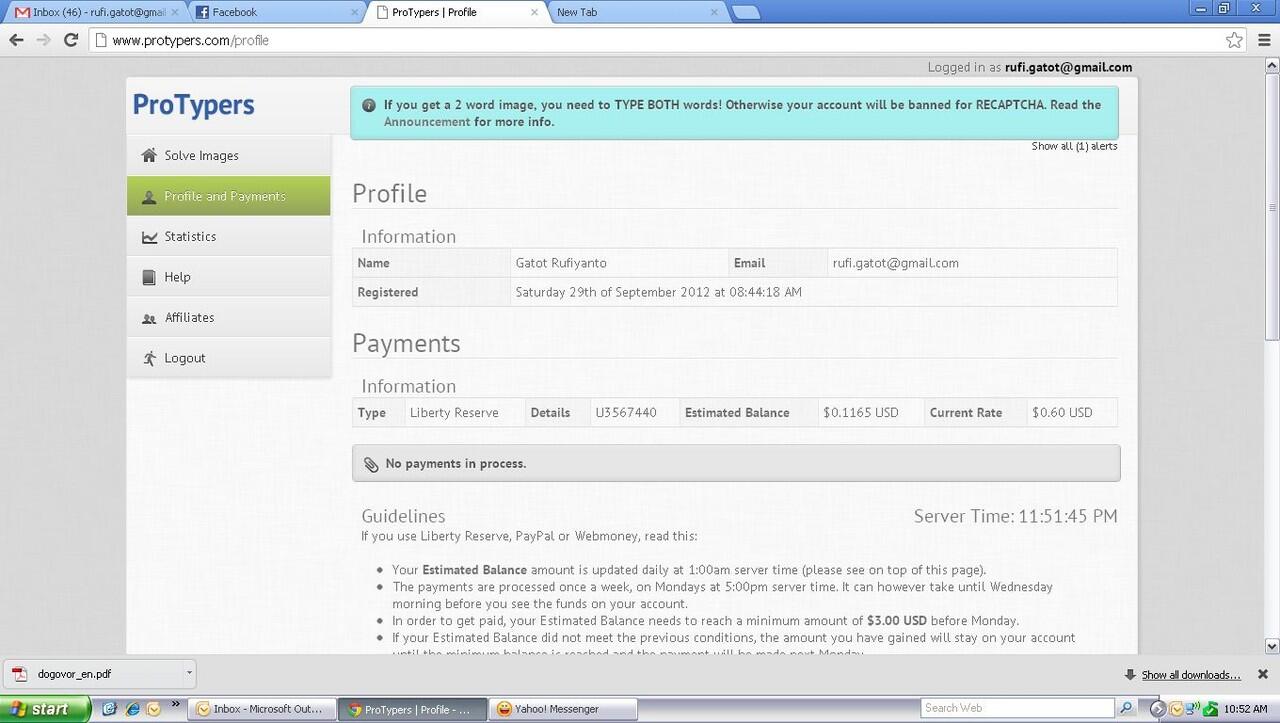Image resolution: width=1280 pixels, height=723 pixels.
Task: Open the Inbox - Microsoft Outlook taskbar button
Action: [264, 709]
